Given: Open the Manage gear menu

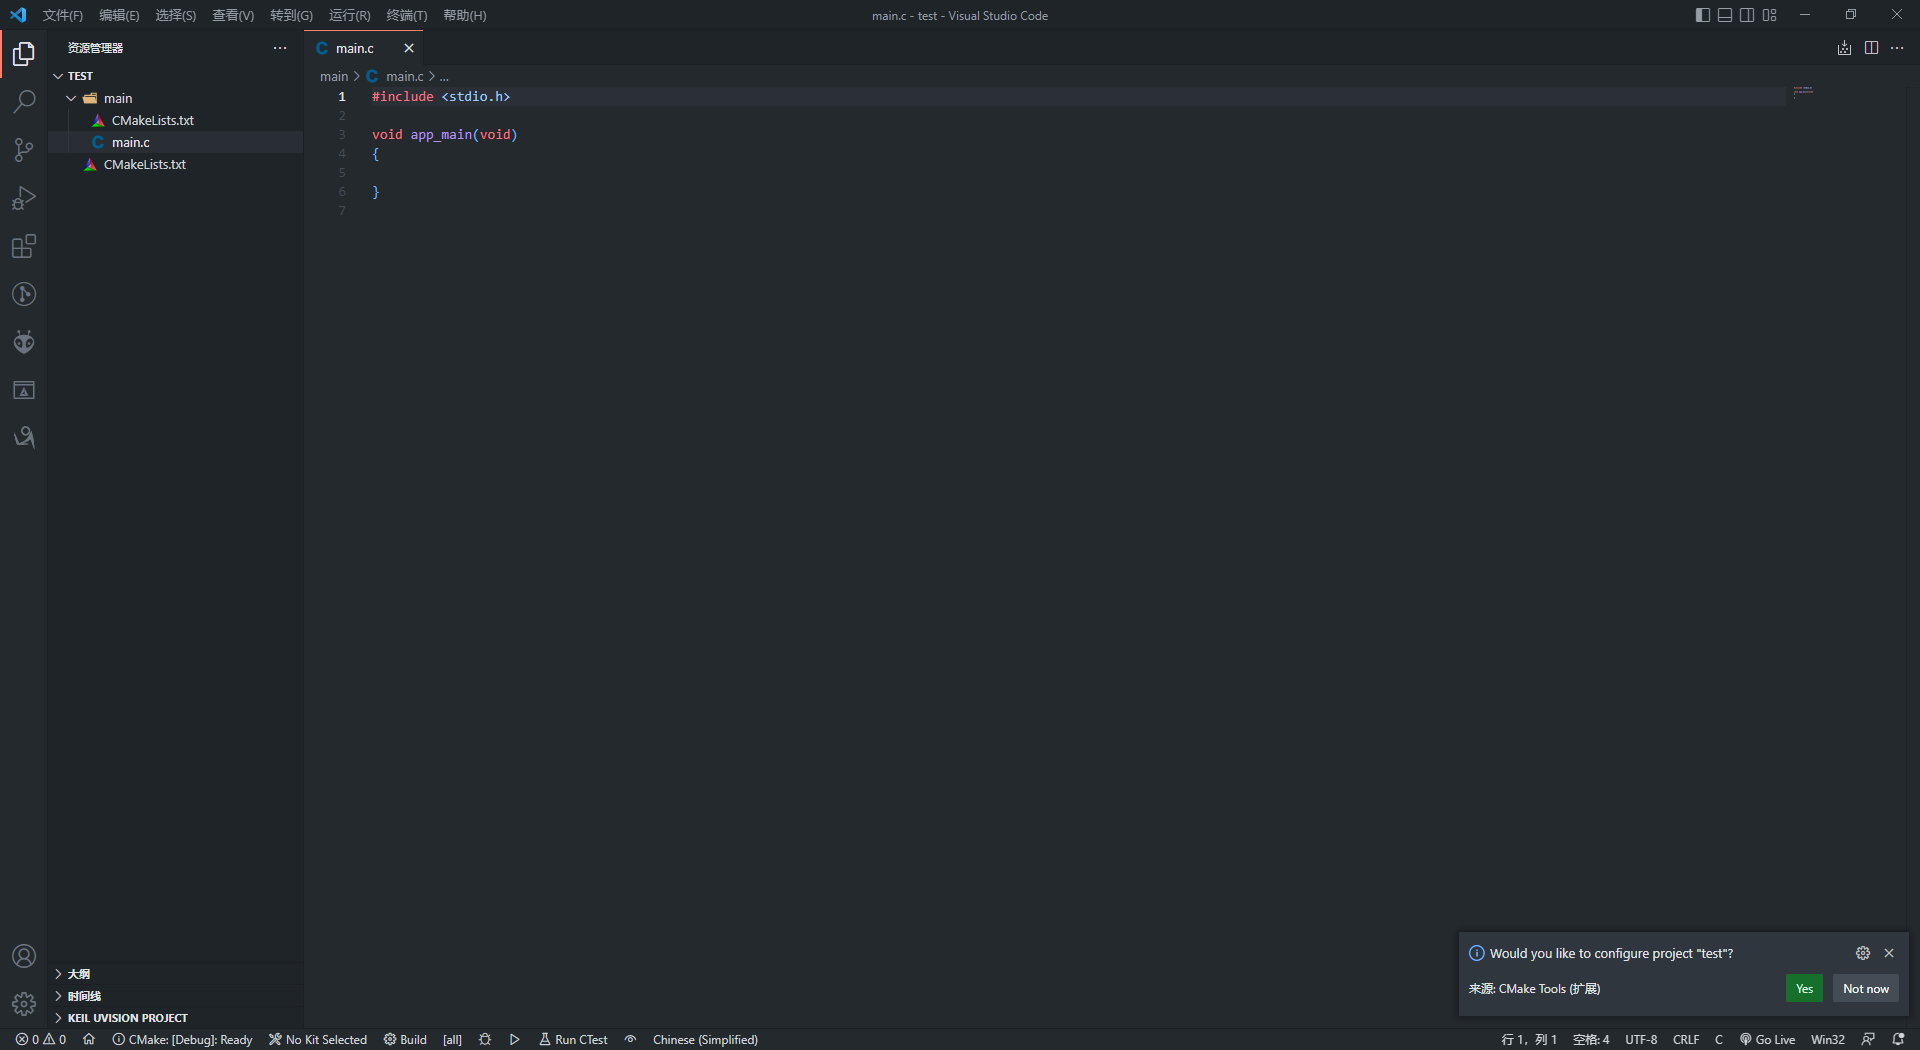Looking at the screenshot, I should pyautogui.click(x=24, y=1003).
